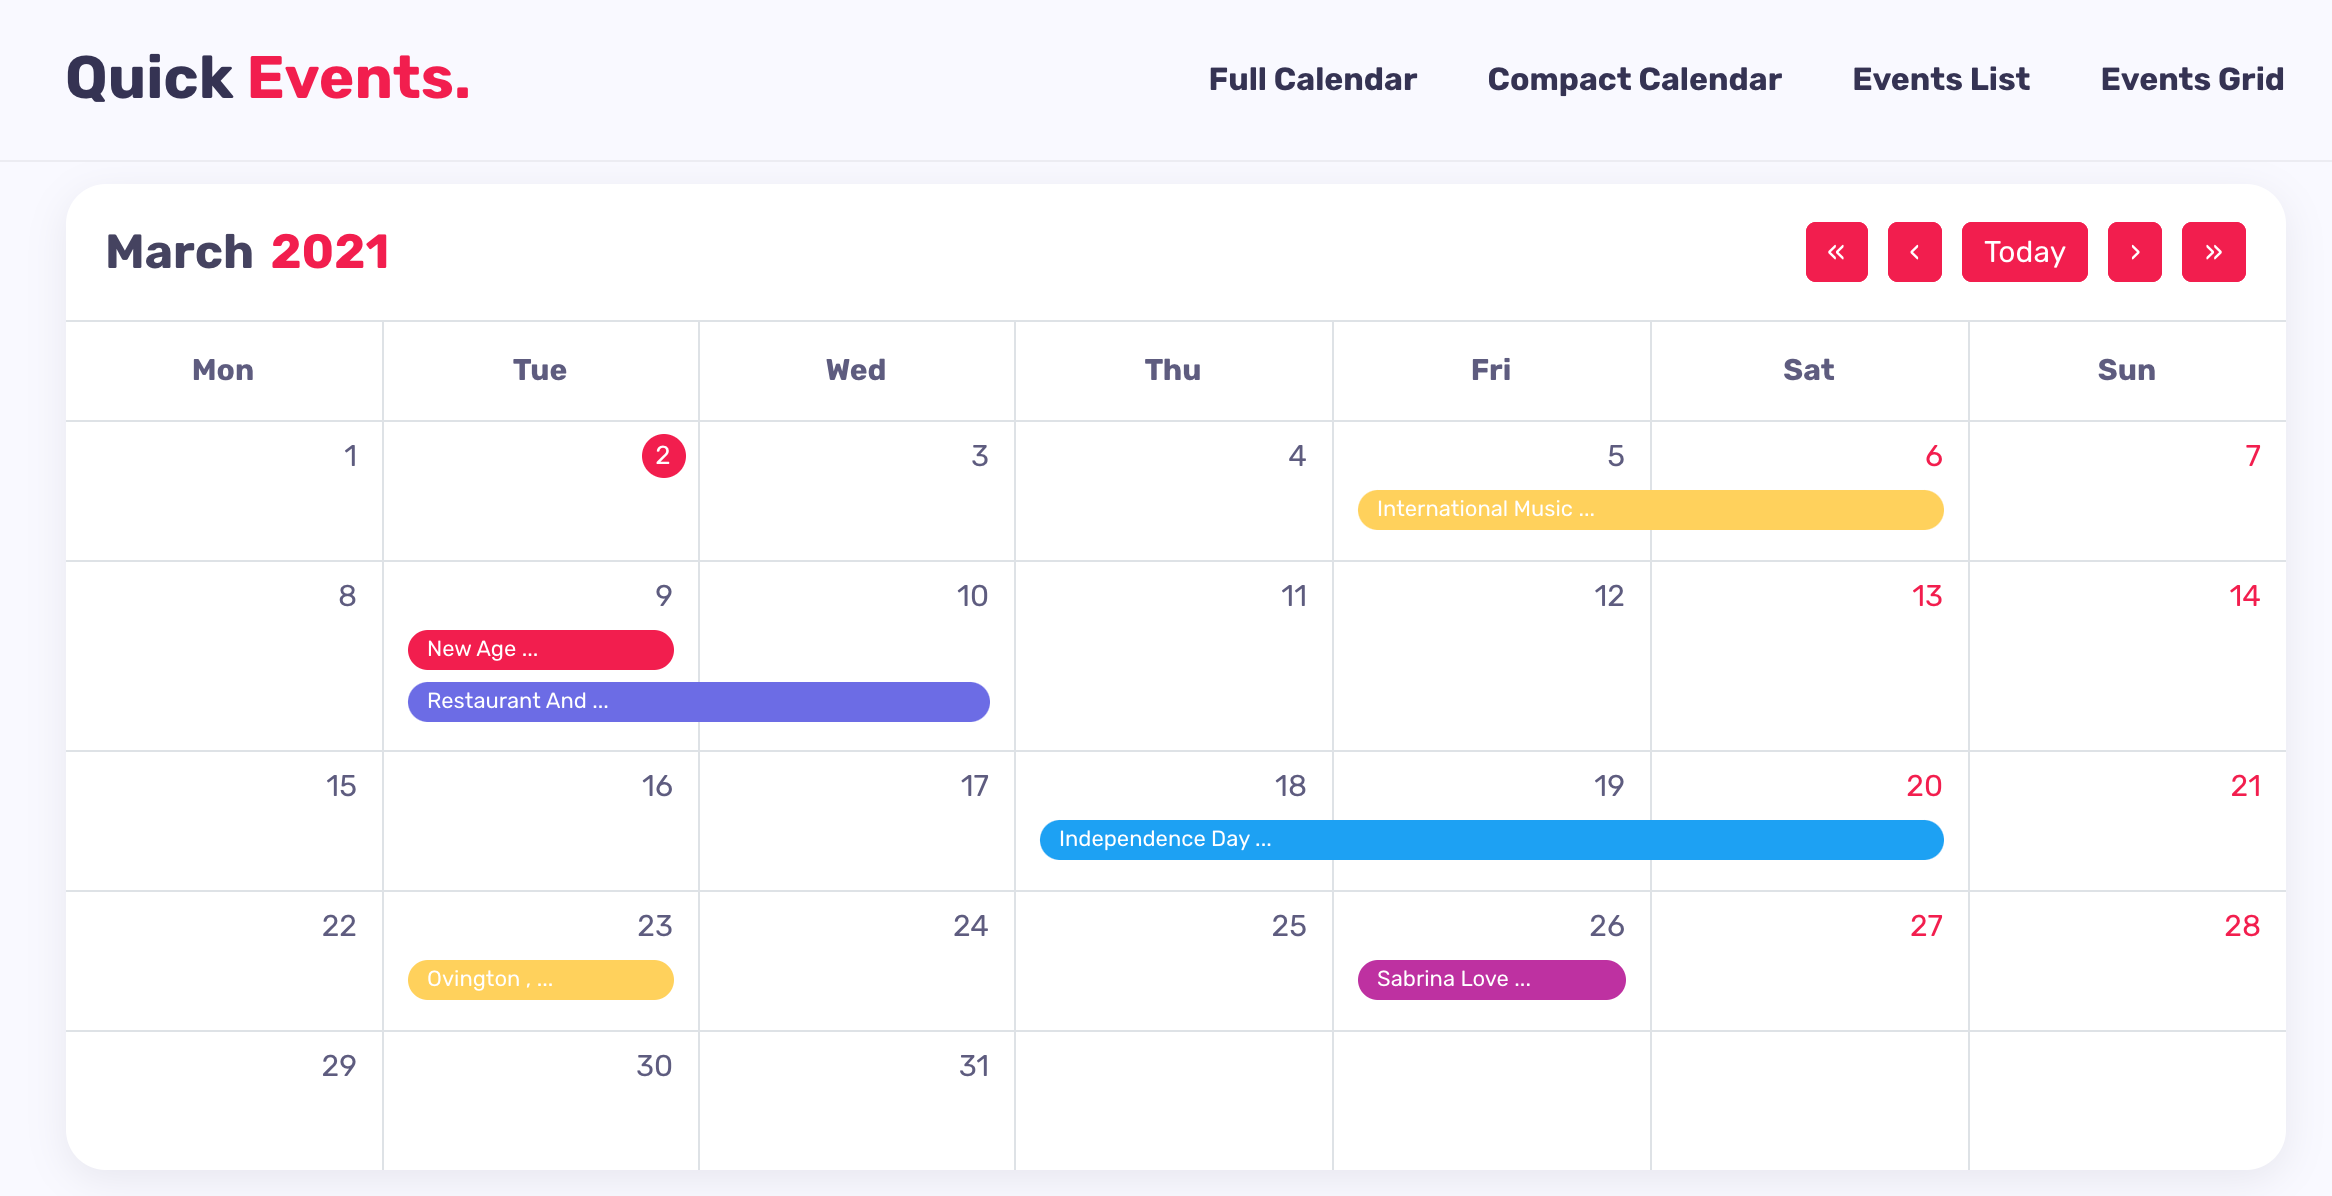The height and width of the screenshot is (1196, 2332).
Task: Jump to next year with double-right arrow
Action: tap(2213, 252)
